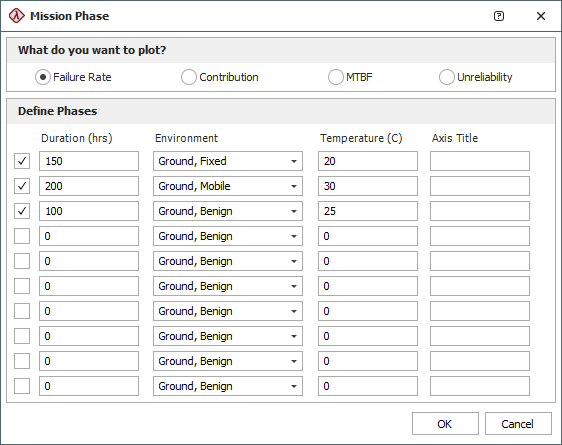The height and width of the screenshot is (445, 562).
Task: Enable the fourth phase checkbox
Action: [22, 236]
